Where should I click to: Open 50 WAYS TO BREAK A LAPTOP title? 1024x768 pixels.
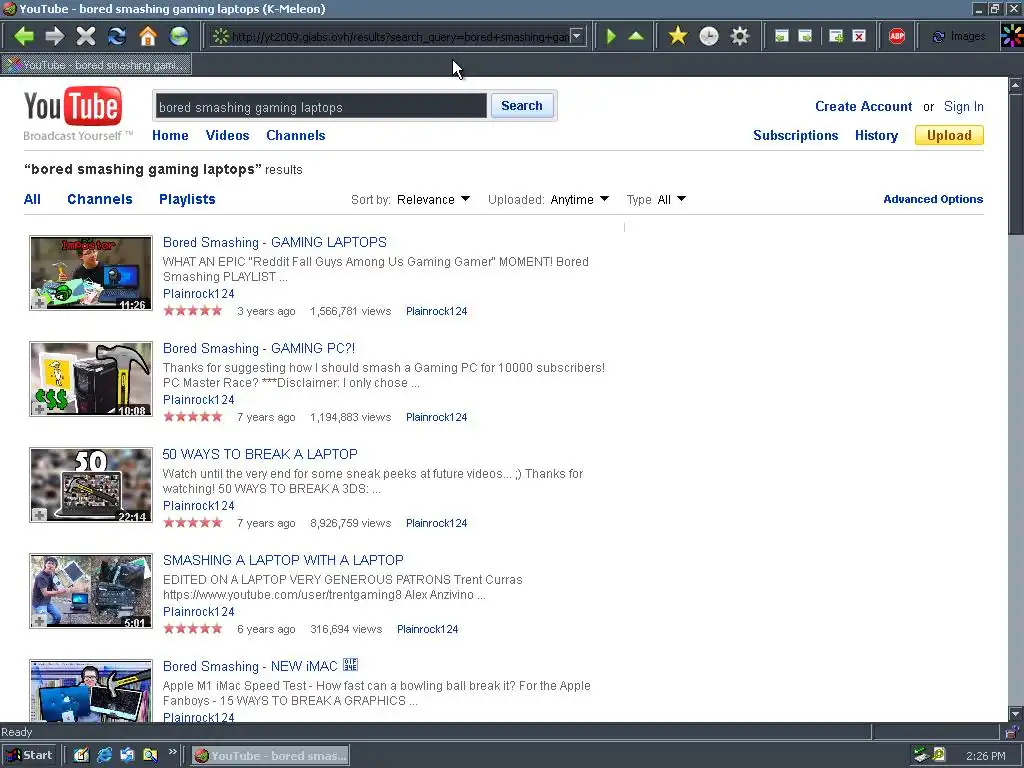(x=260, y=454)
